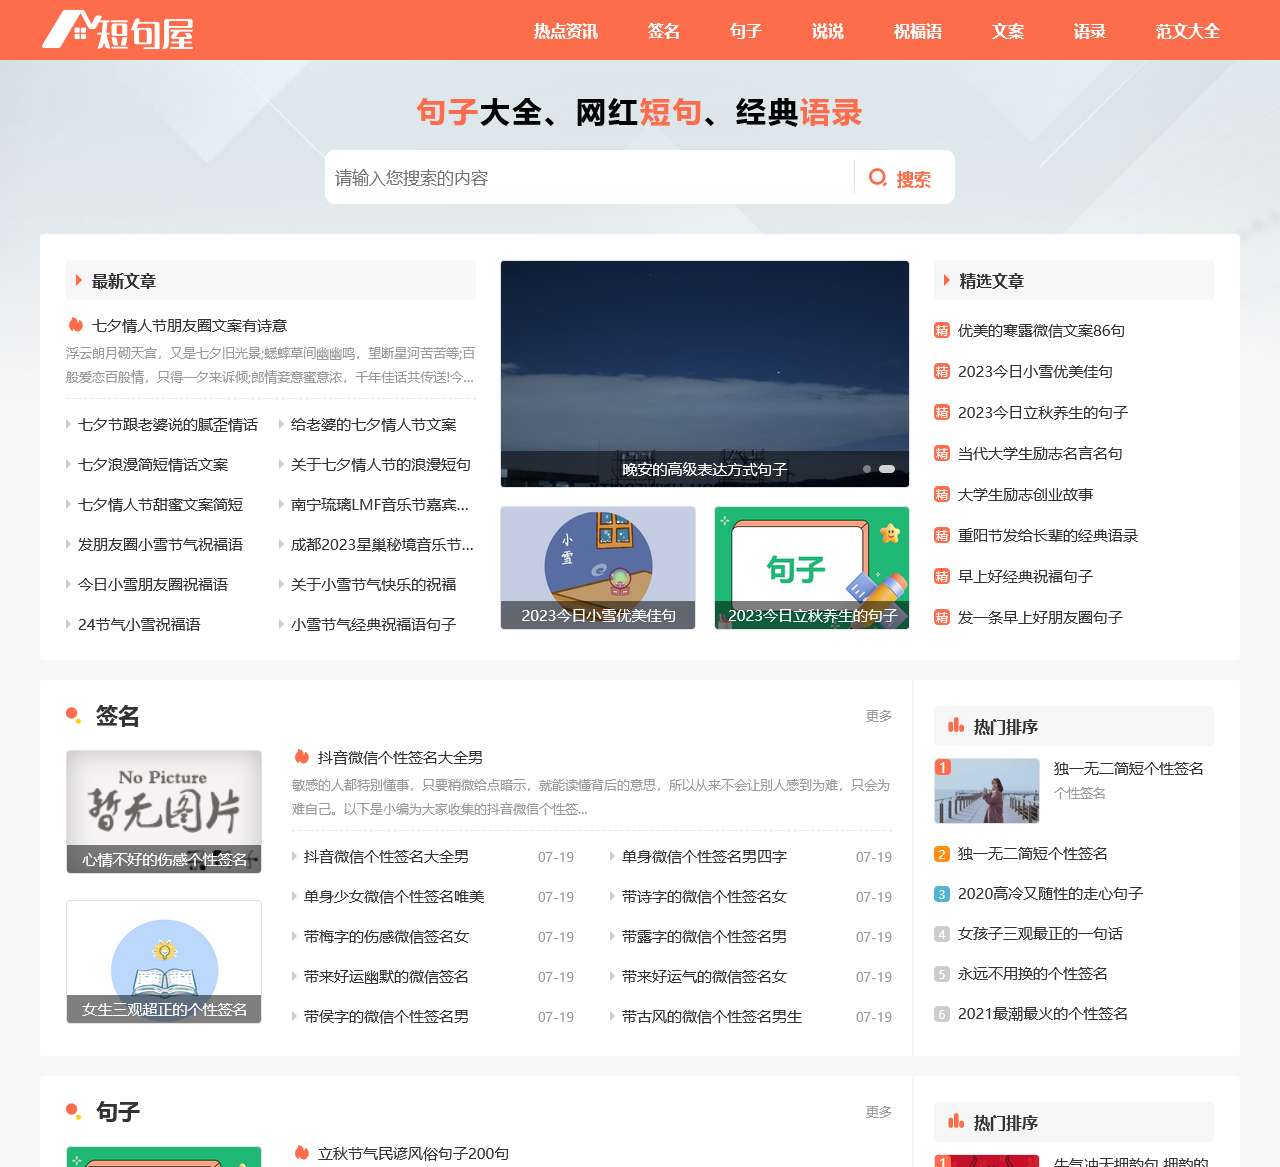The height and width of the screenshot is (1167, 1280).
Task: Expand 更多 in the 句子 section
Action: click(878, 1112)
